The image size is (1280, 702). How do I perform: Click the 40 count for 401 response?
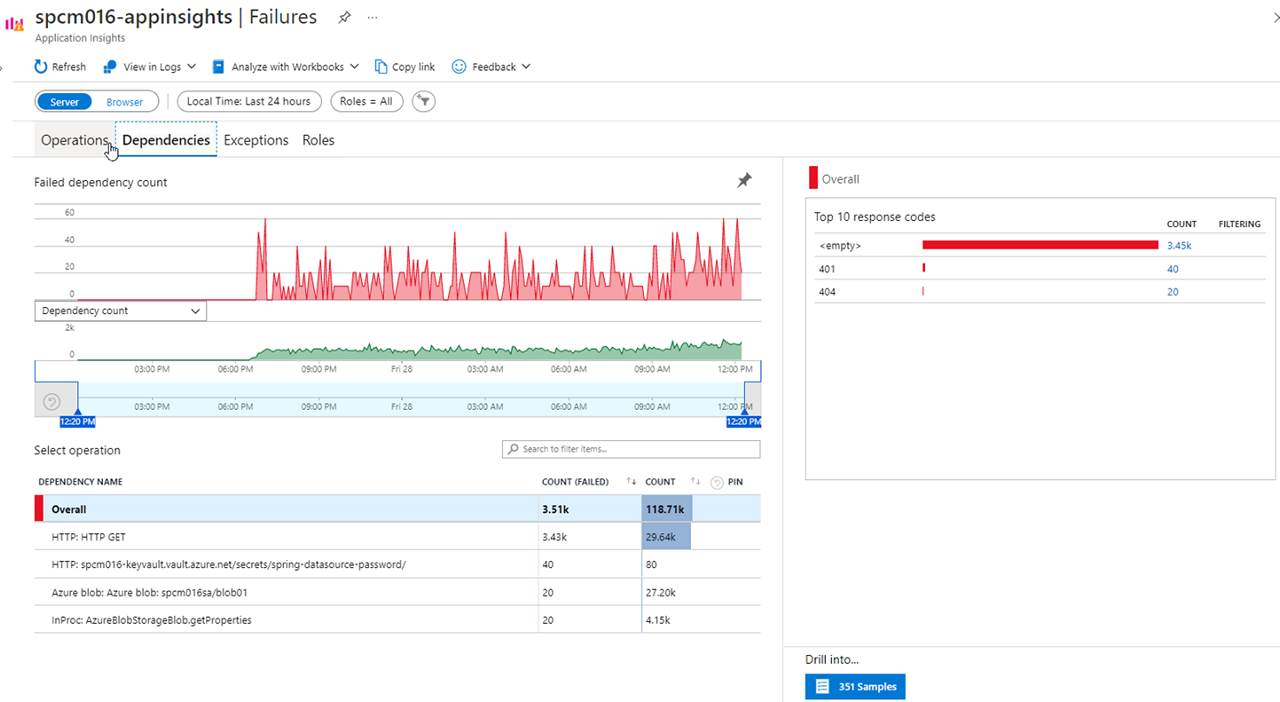point(1173,269)
